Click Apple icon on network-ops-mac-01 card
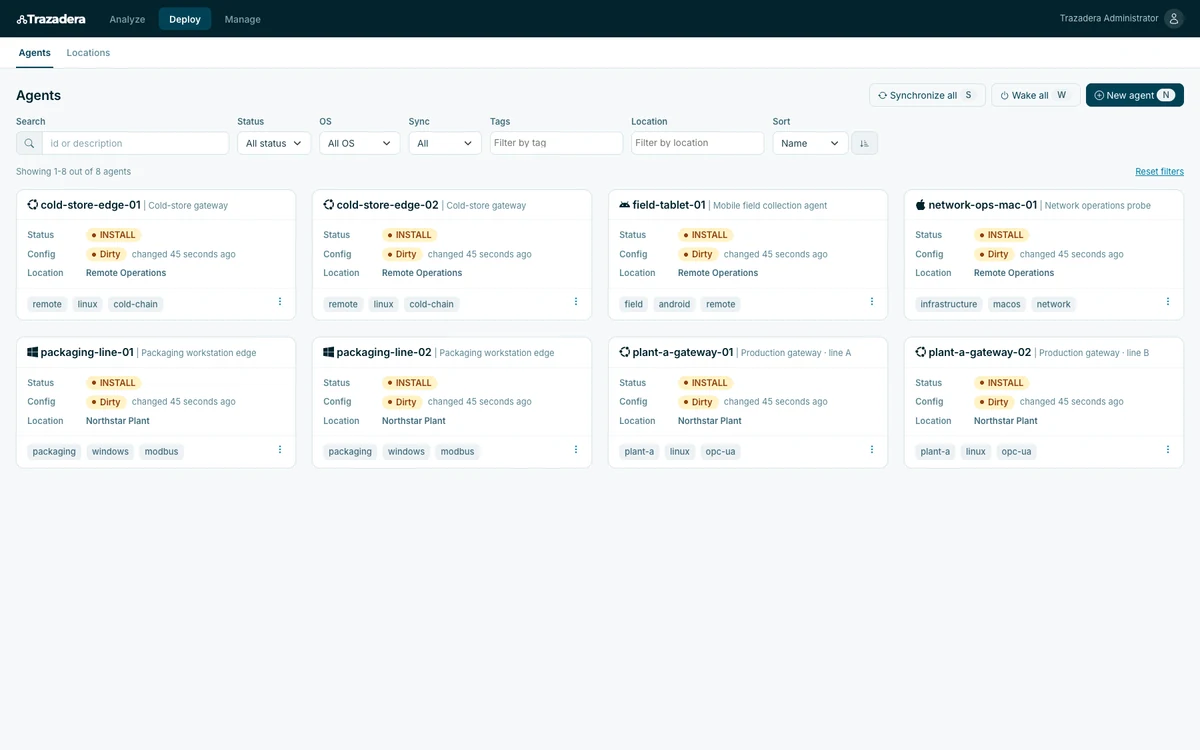This screenshot has height=750, width=1200. coord(921,205)
